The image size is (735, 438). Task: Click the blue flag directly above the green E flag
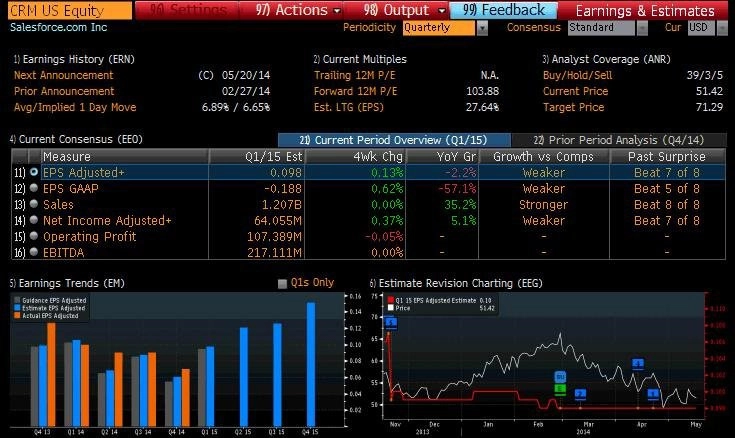(x=560, y=377)
